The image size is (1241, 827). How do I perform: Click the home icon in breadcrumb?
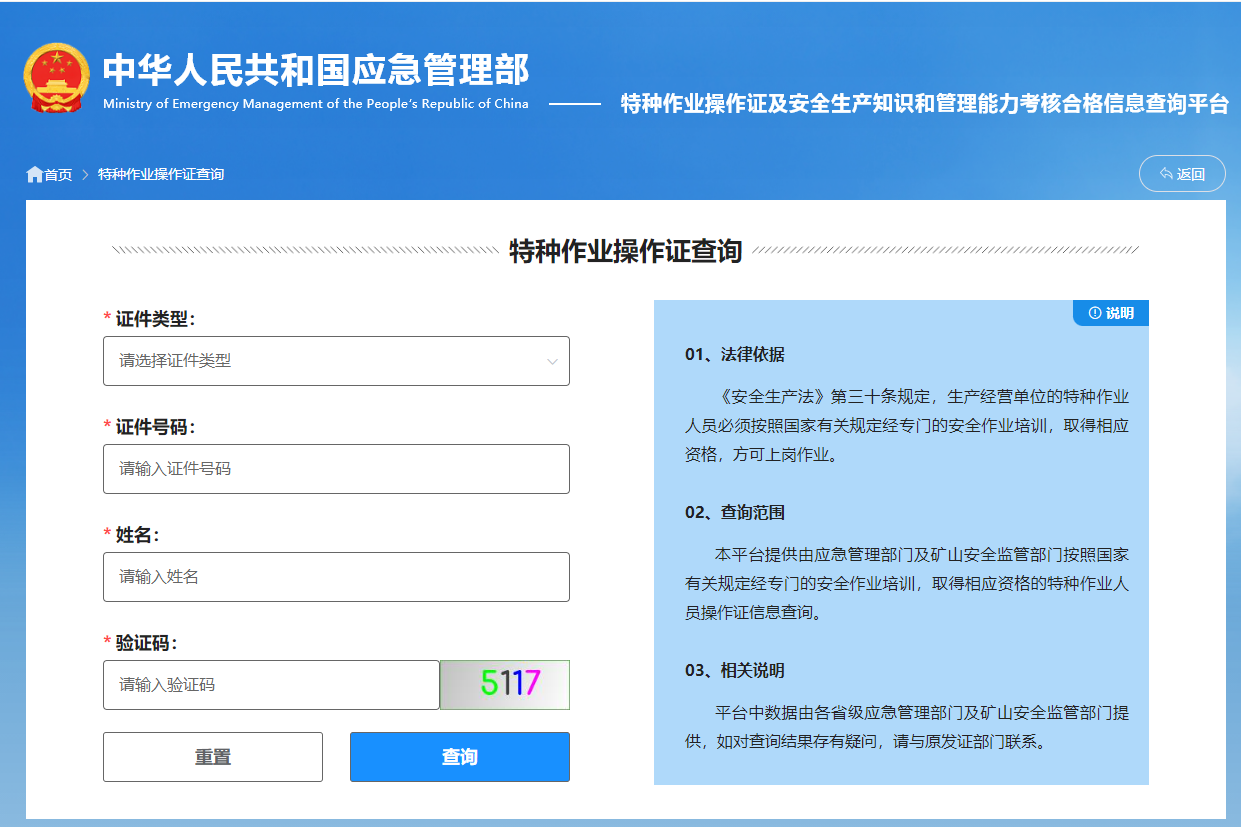[x=35, y=174]
